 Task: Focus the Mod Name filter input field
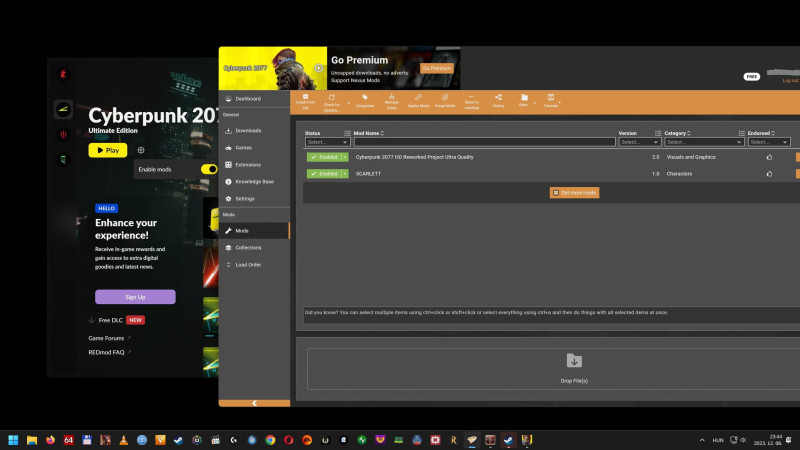tap(485, 142)
